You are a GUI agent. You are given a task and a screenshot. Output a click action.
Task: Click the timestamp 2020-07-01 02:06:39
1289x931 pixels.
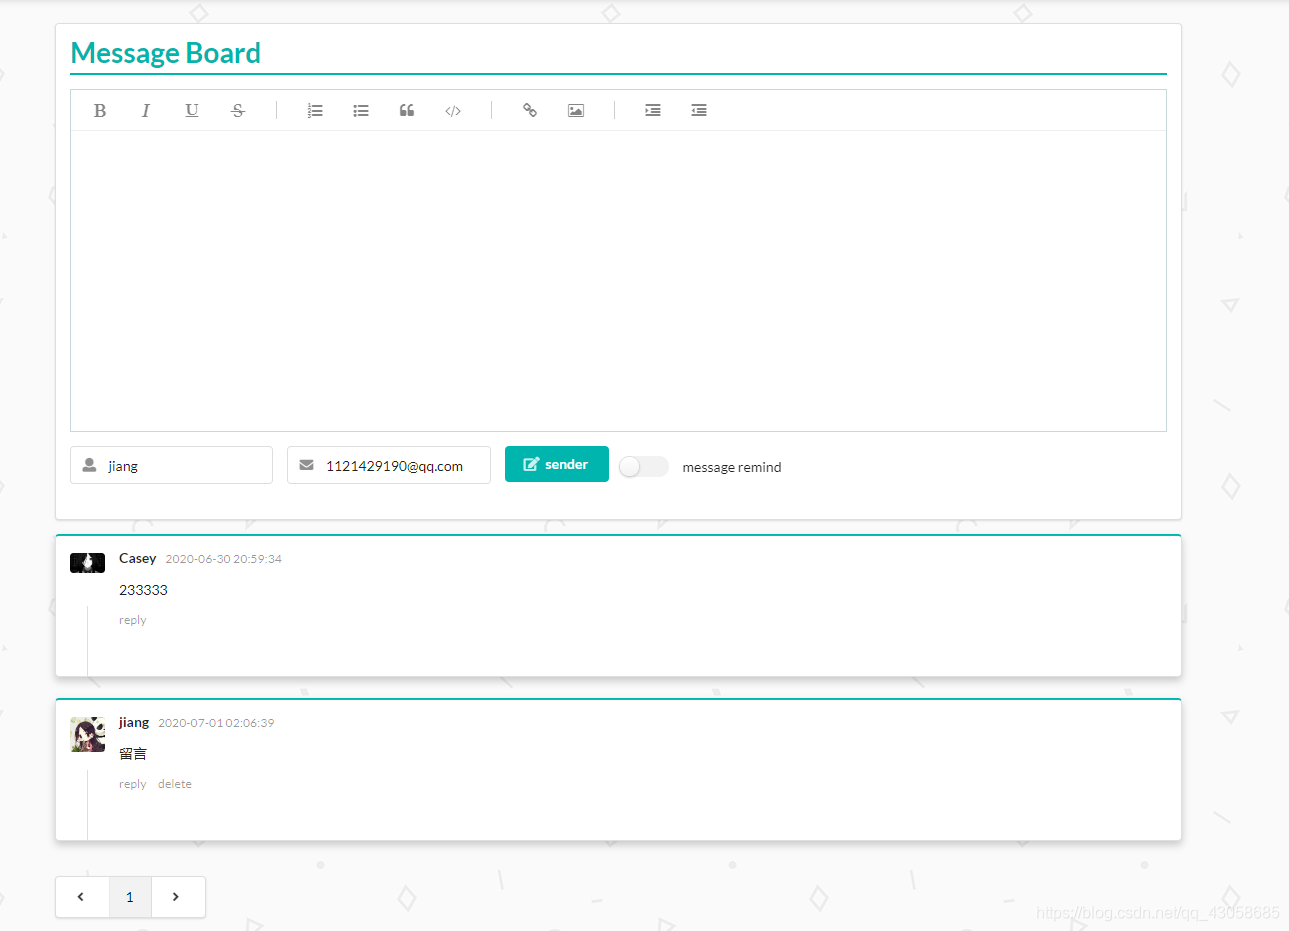coord(216,723)
